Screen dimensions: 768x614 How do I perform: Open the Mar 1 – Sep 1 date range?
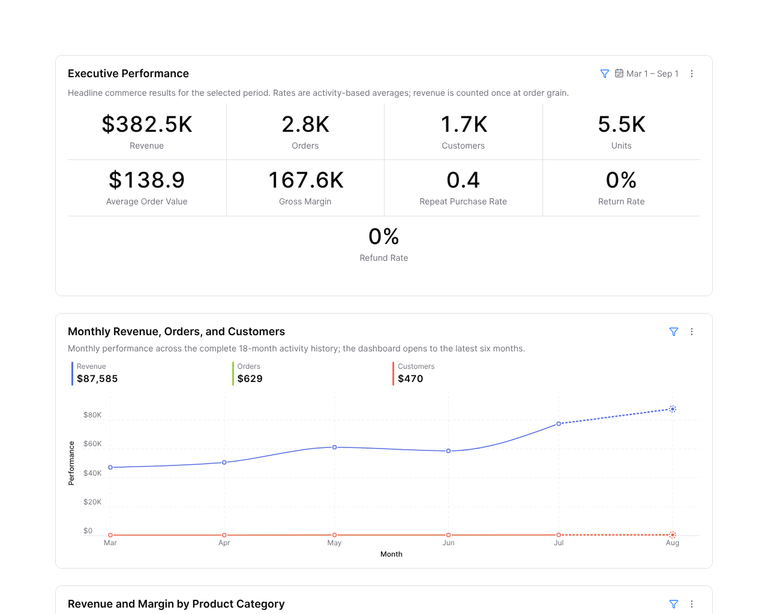click(647, 73)
